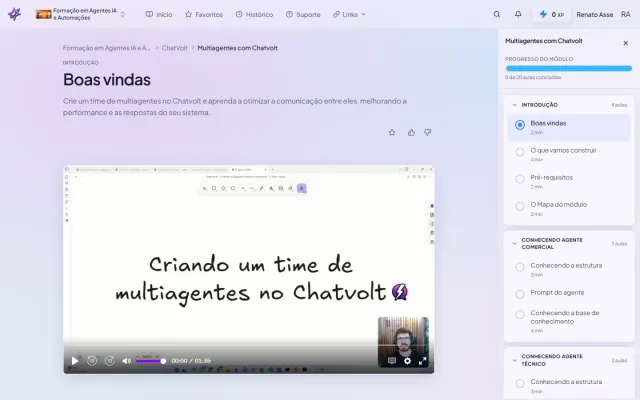Screen dimensions: 640x400
Task: Click the XP lightning counter
Action: point(552,14)
